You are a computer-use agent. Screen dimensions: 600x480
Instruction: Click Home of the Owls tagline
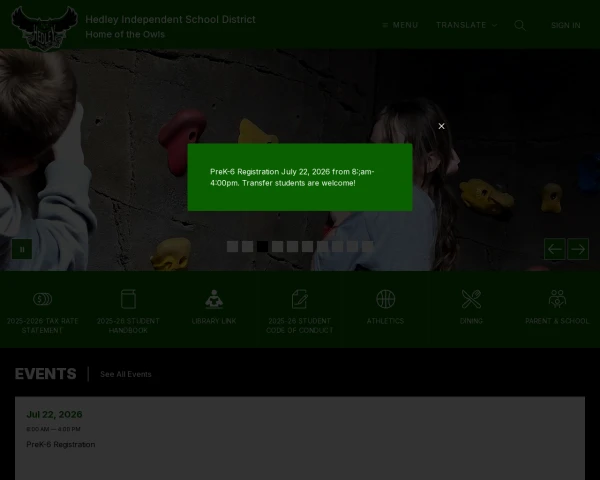[125, 34]
